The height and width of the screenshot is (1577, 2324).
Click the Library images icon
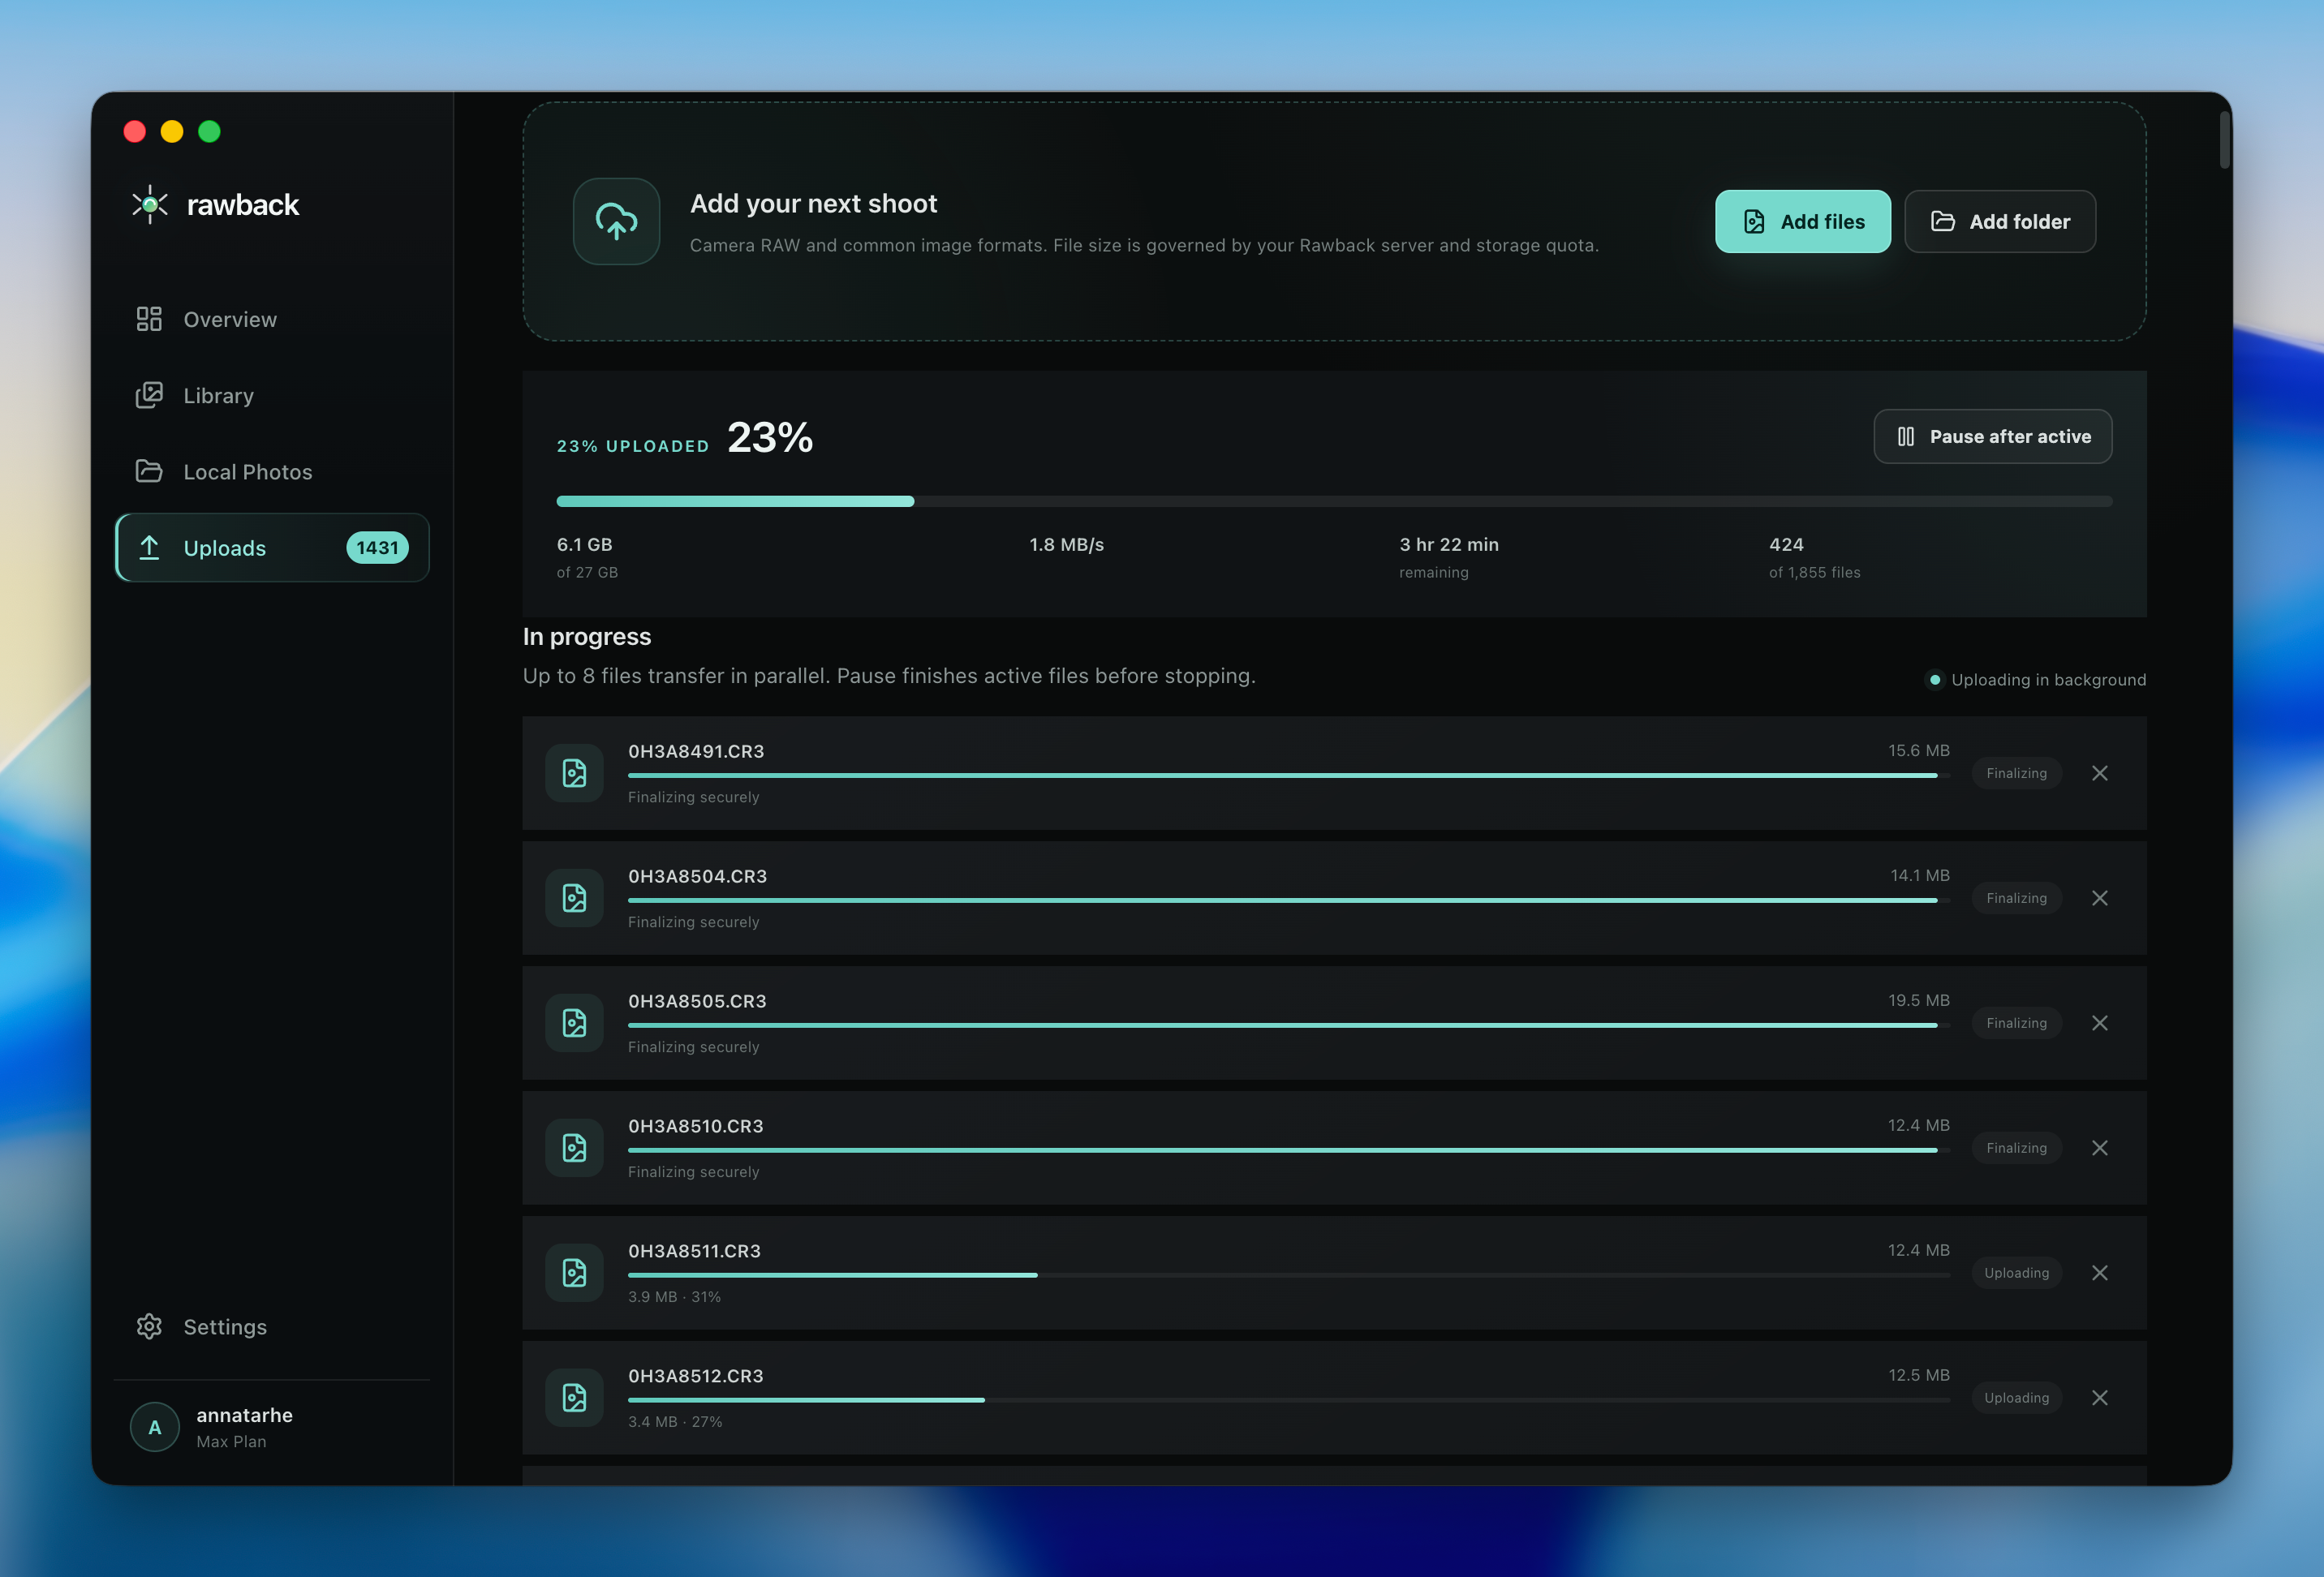tap(149, 395)
